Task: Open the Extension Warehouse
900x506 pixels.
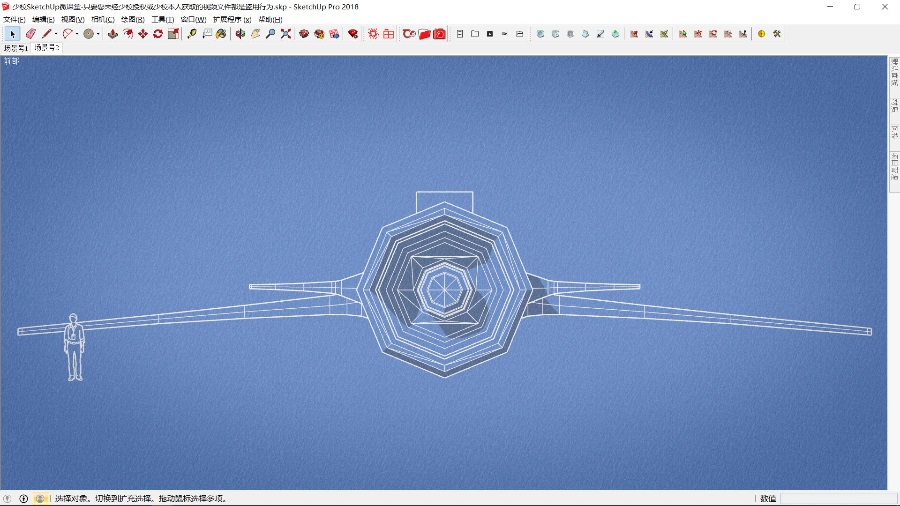Action: pos(319,34)
